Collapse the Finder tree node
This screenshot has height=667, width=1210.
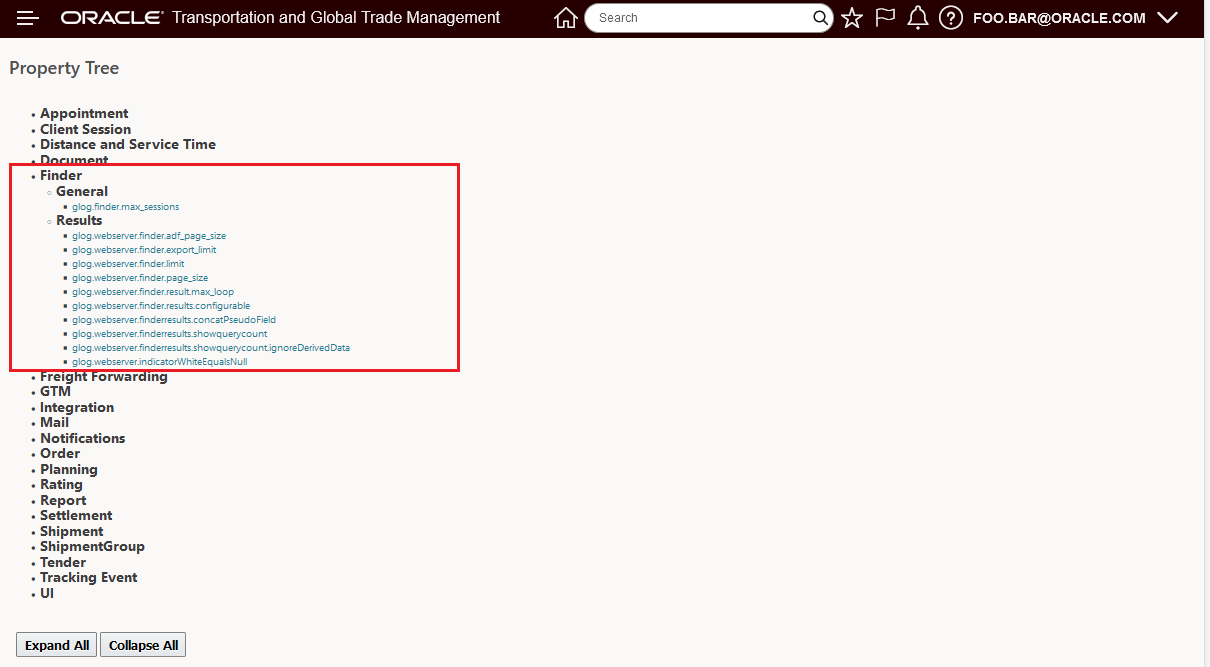pos(61,176)
